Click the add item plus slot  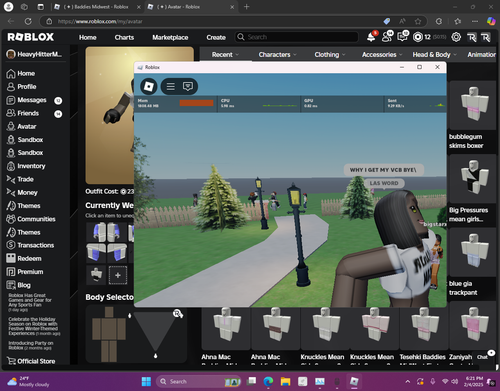pos(118,275)
